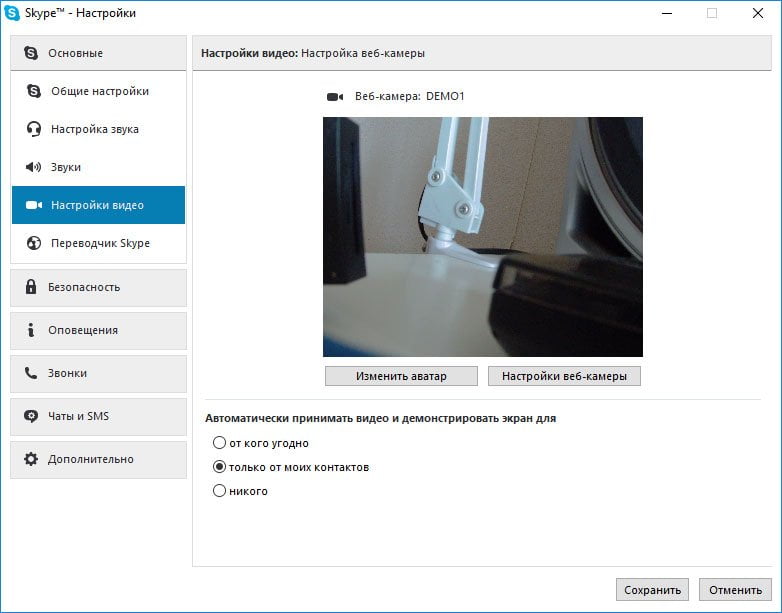Image resolution: width=782 pixels, height=613 pixels.
Task: Click the webcam video preview
Action: tap(483, 237)
